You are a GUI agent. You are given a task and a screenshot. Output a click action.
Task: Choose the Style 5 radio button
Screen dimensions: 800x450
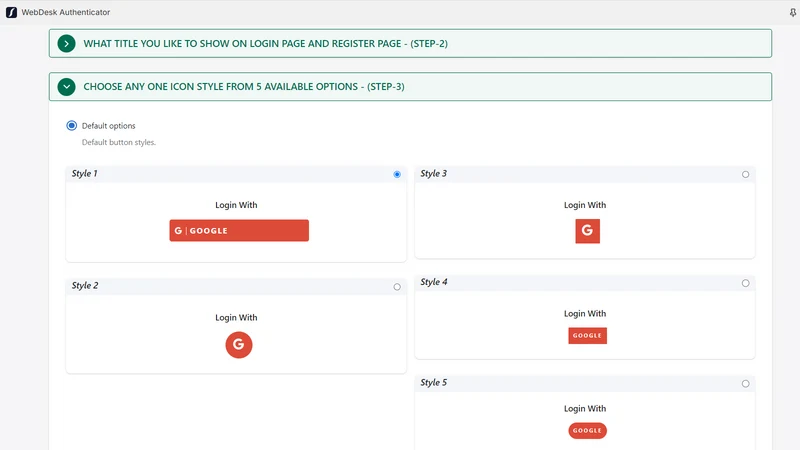point(745,384)
